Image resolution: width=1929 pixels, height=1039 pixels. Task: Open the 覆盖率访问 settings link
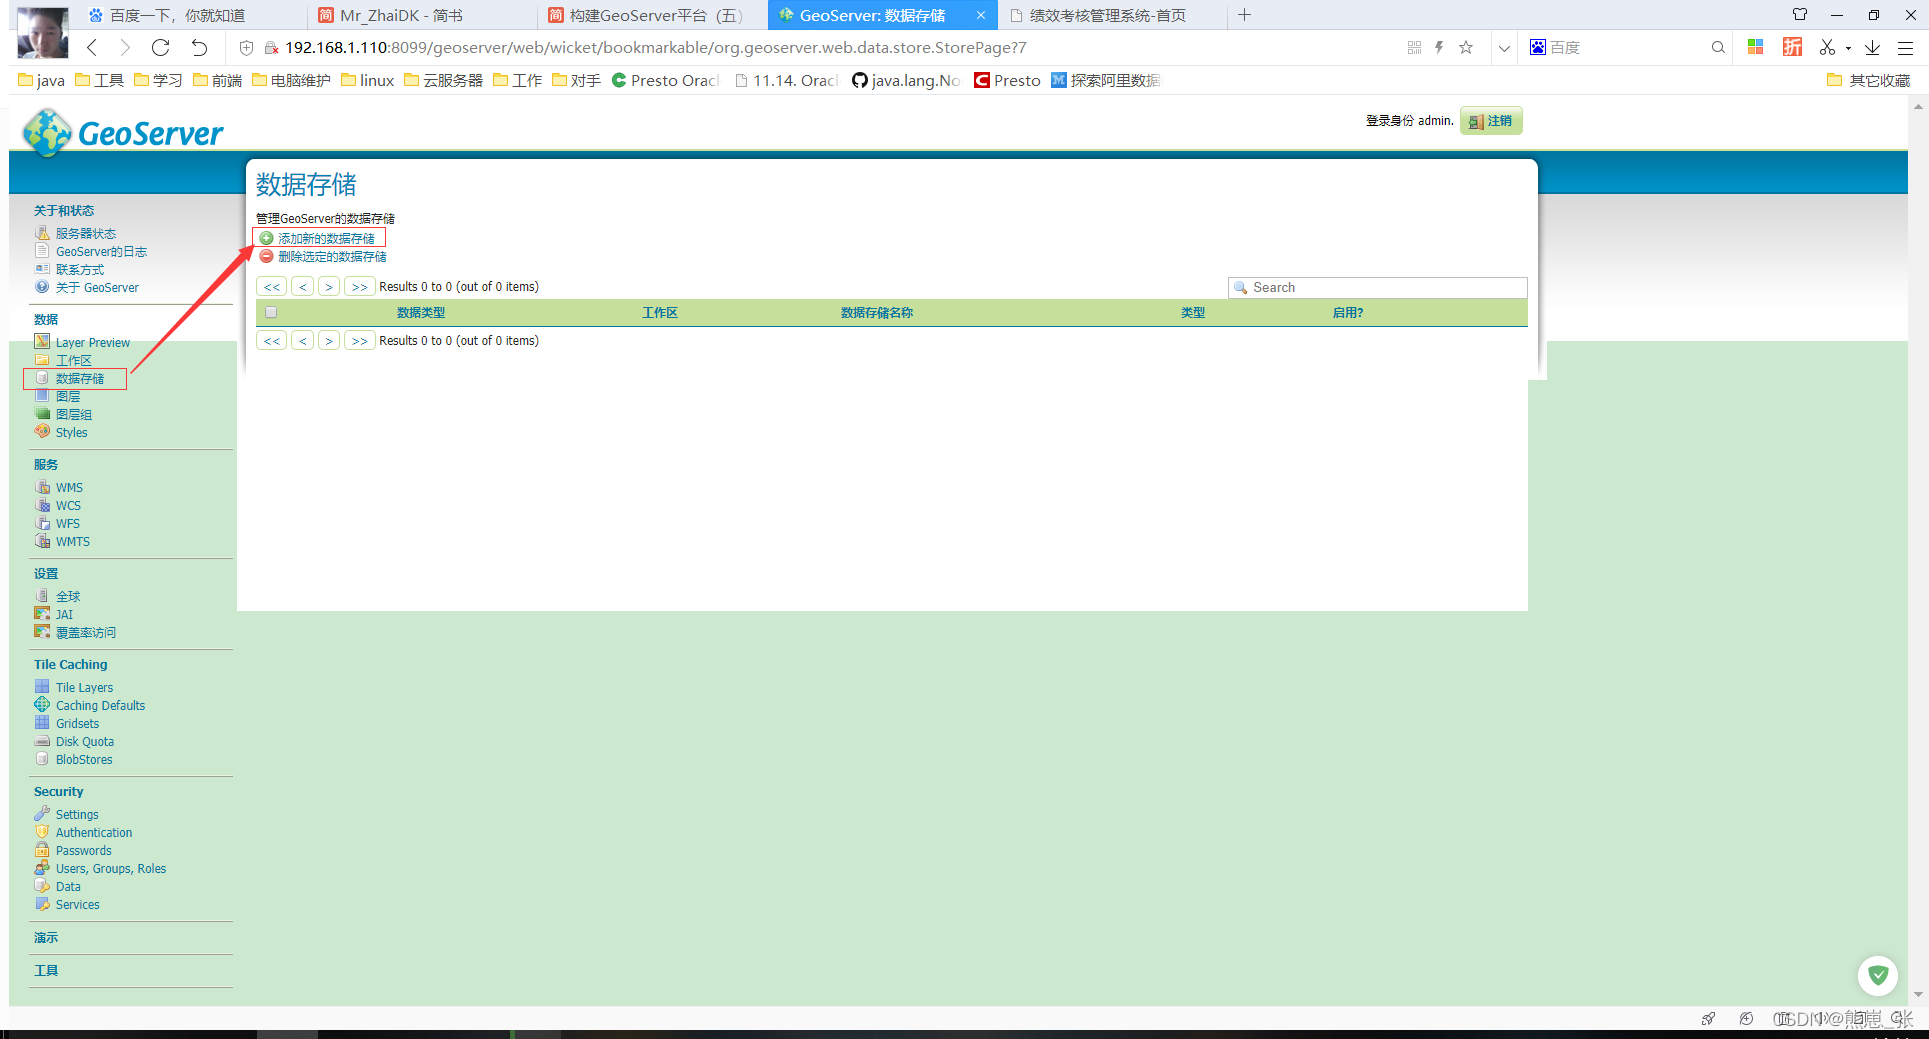(86, 632)
